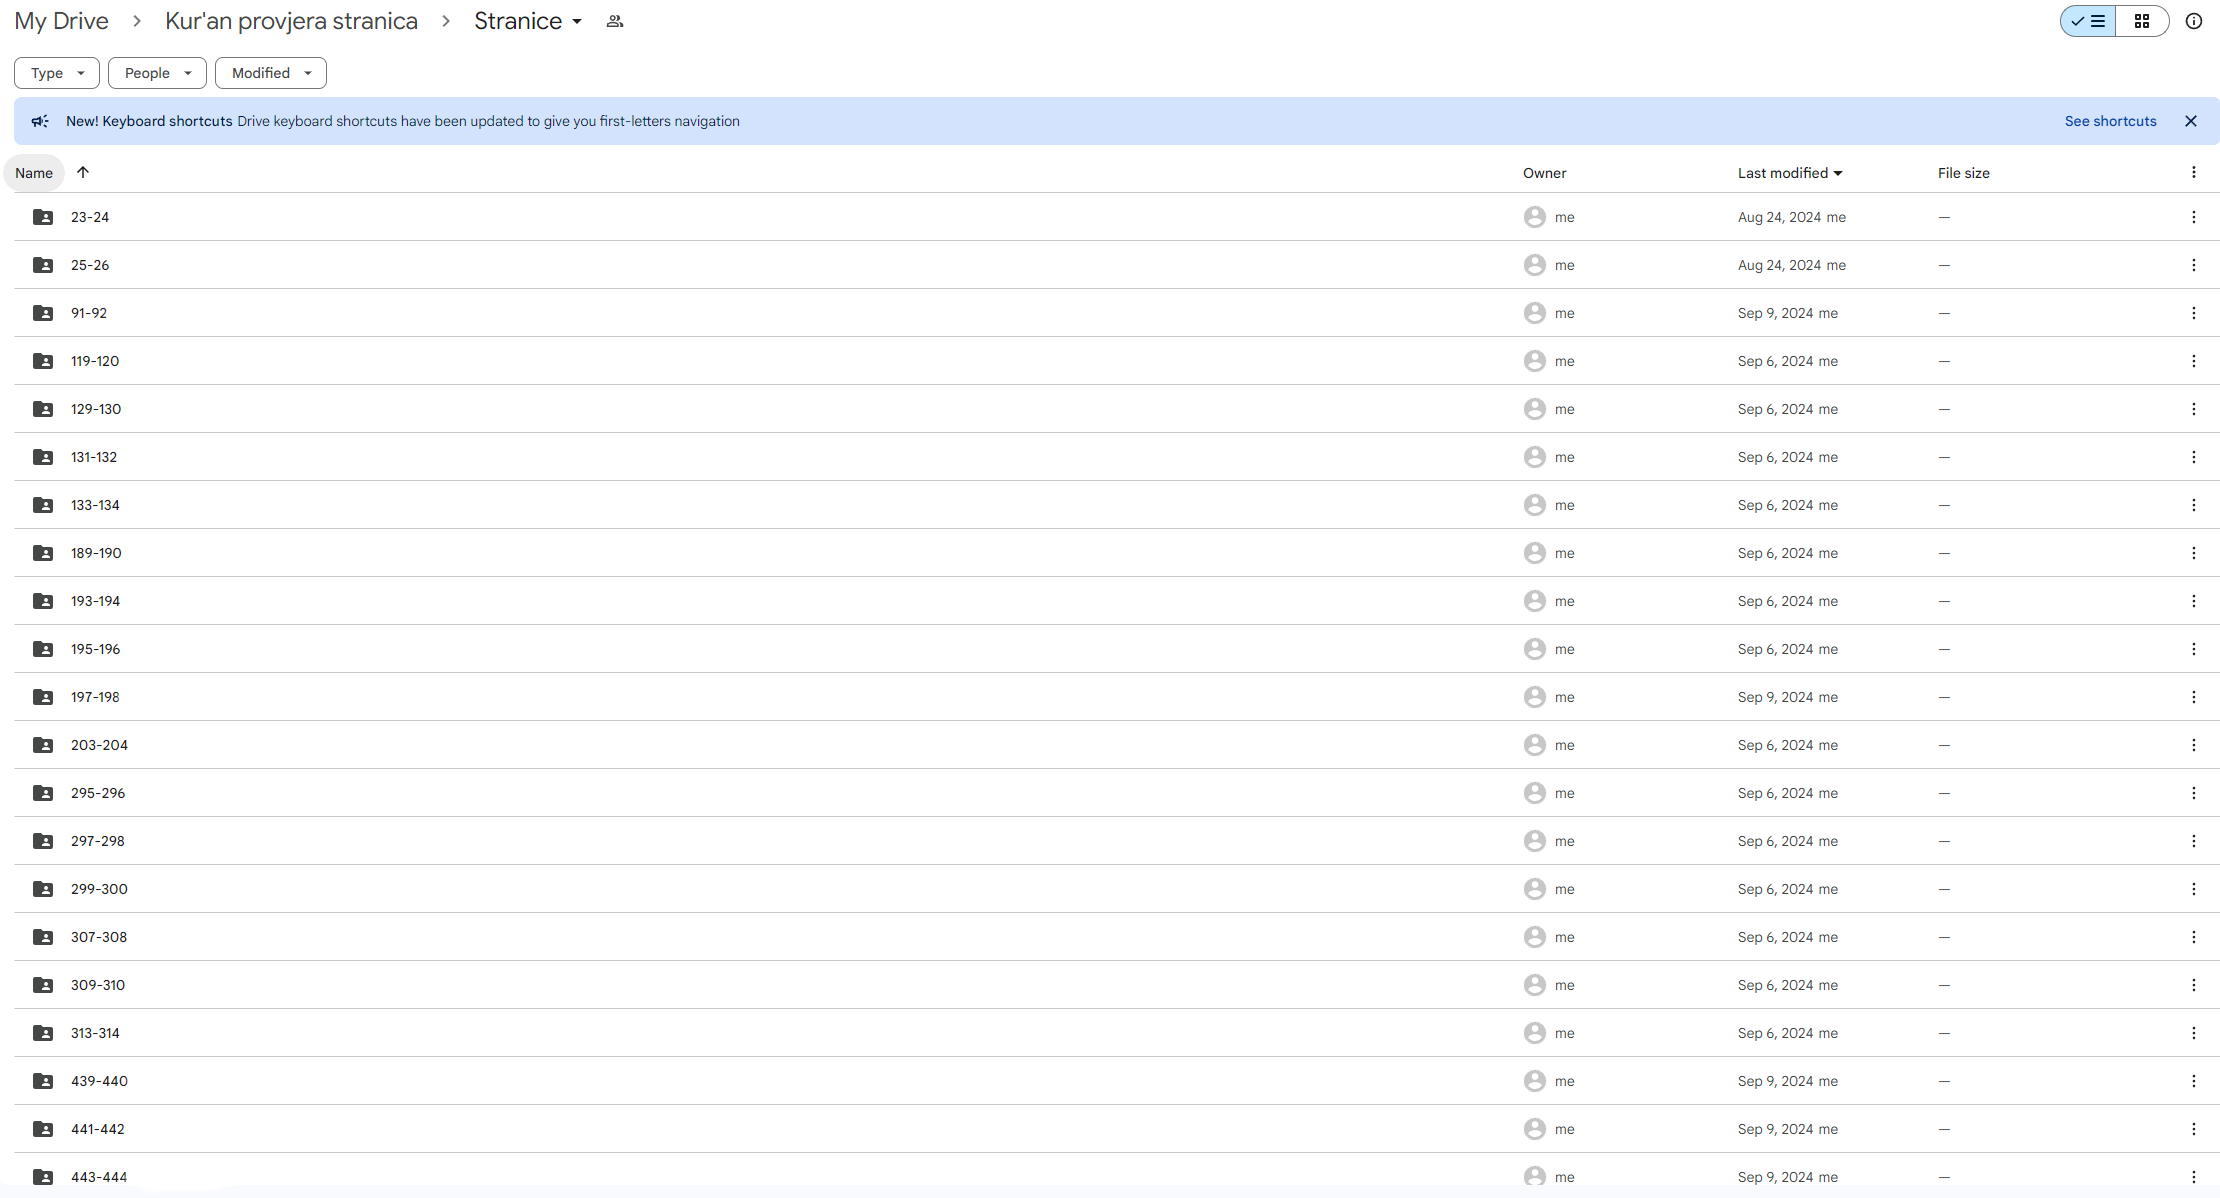Image resolution: width=2220 pixels, height=1198 pixels.
Task: Open more options for folder 23-24
Action: point(2193,216)
